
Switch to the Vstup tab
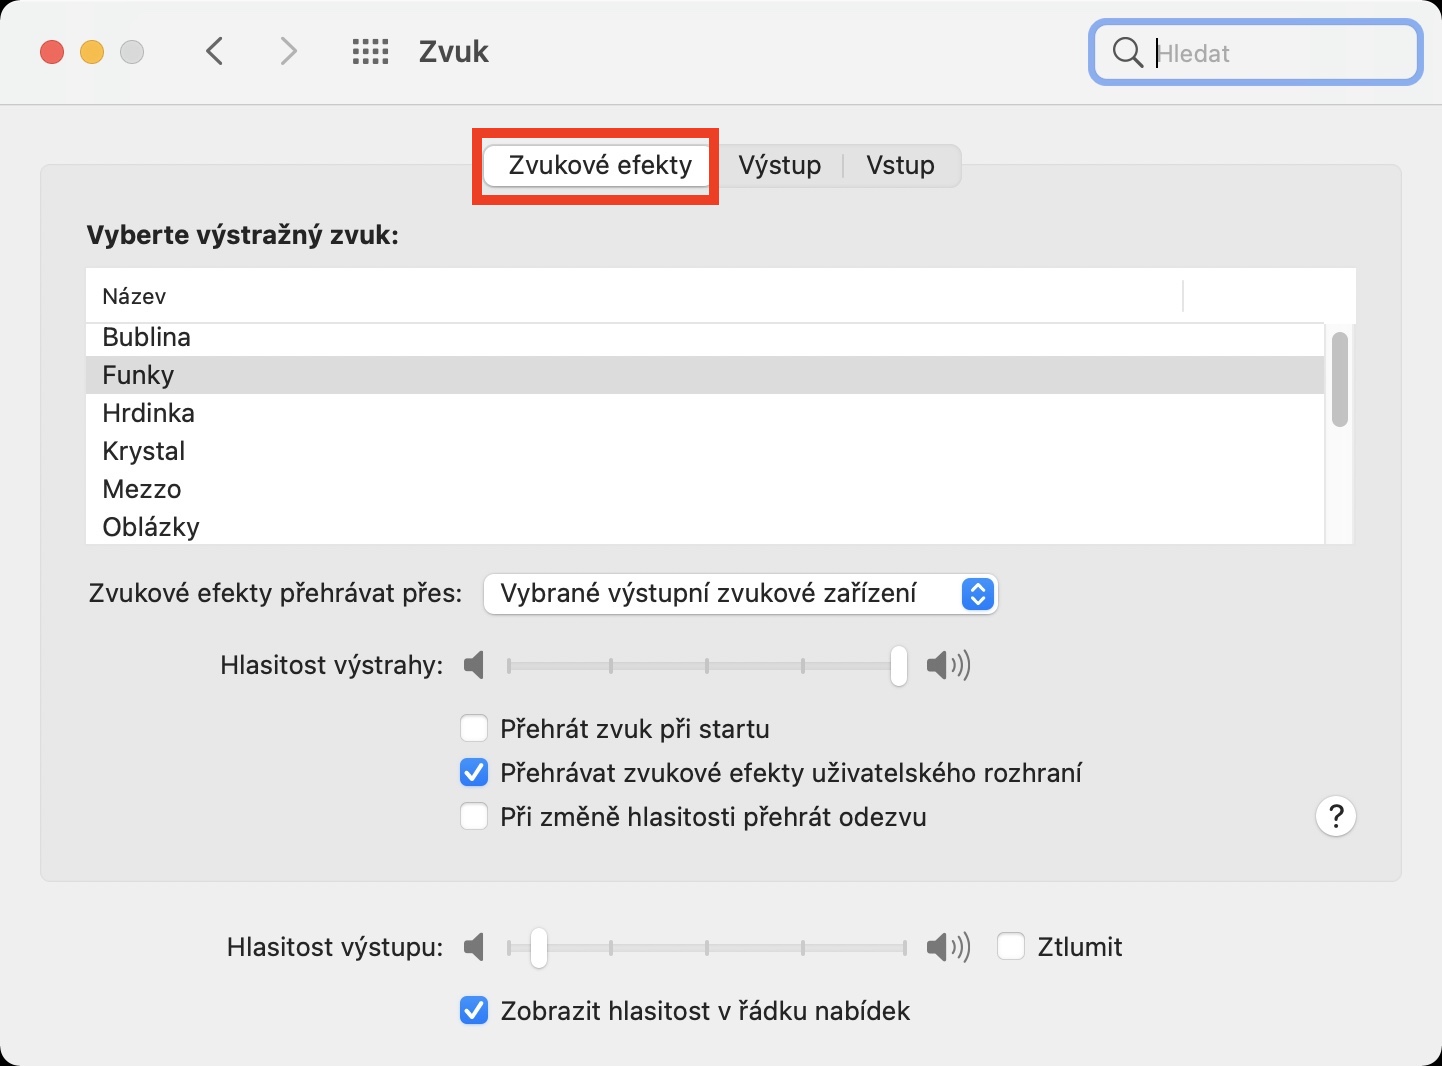coord(900,165)
